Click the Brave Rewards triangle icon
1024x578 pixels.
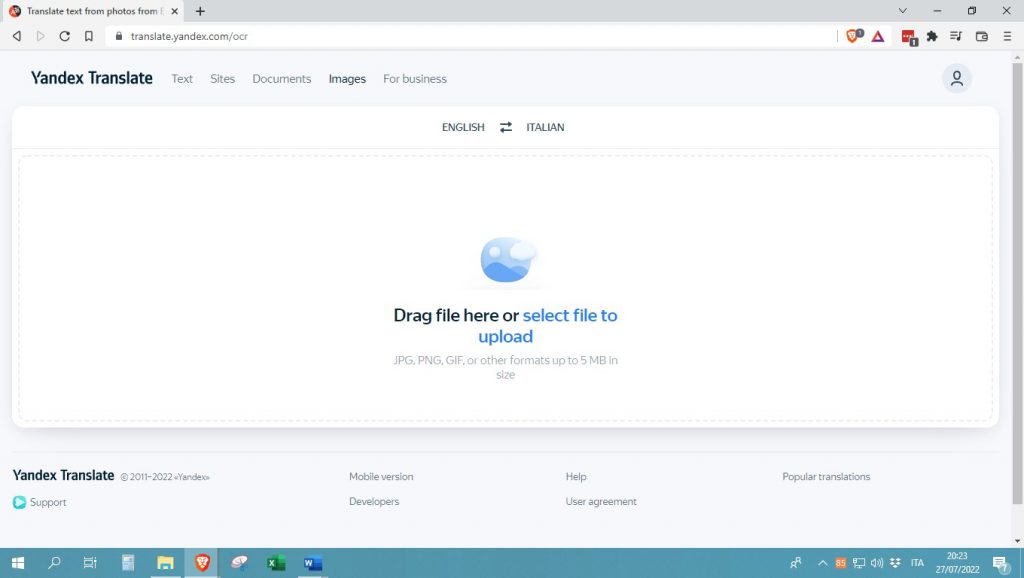point(877,35)
